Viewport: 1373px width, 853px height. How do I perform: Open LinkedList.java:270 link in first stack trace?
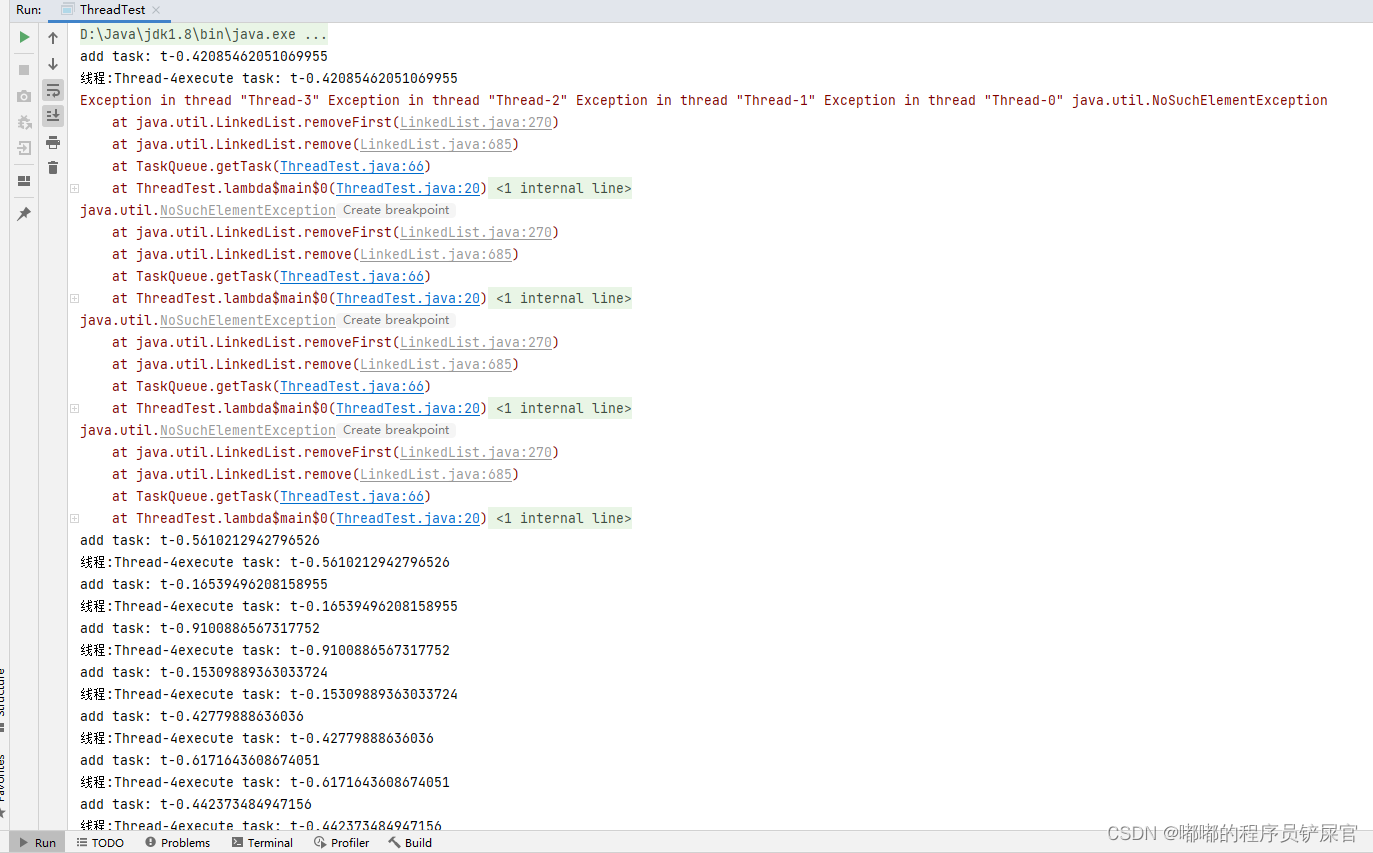coord(475,122)
